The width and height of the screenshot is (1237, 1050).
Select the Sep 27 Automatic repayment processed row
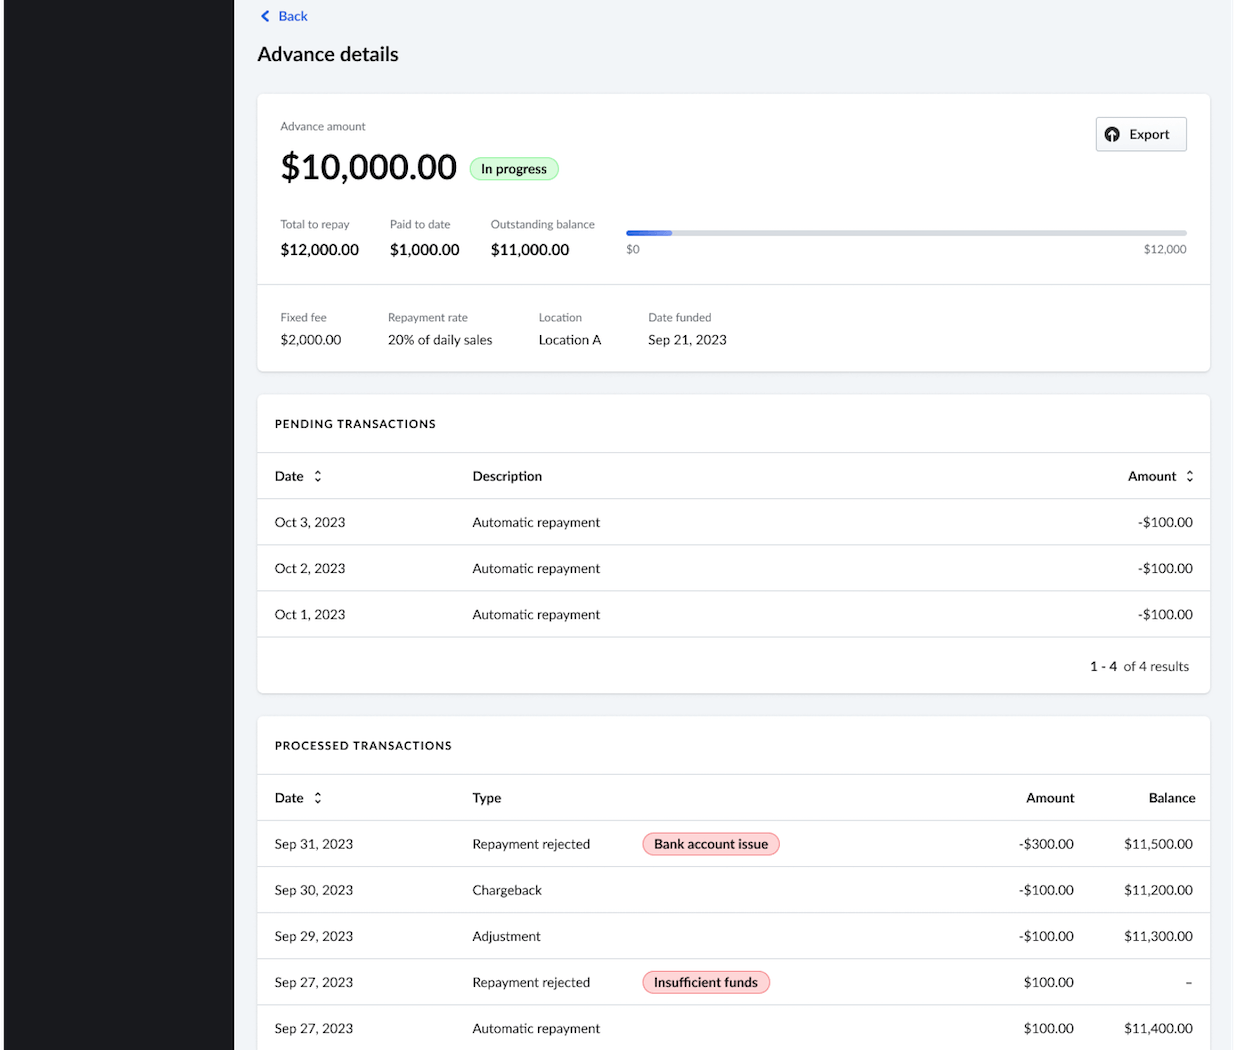point(733,1028)
